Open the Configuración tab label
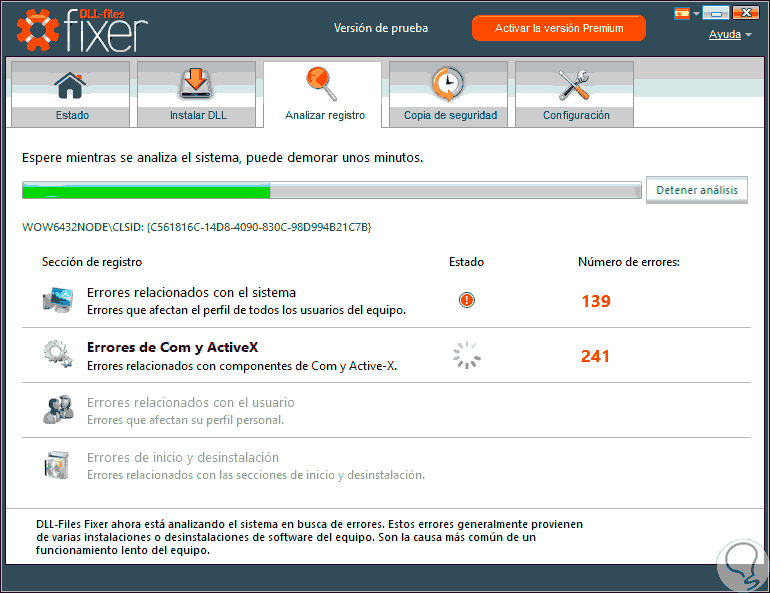Image resolution: width=770 pixels, height=593 pixels. pos(576,115)
